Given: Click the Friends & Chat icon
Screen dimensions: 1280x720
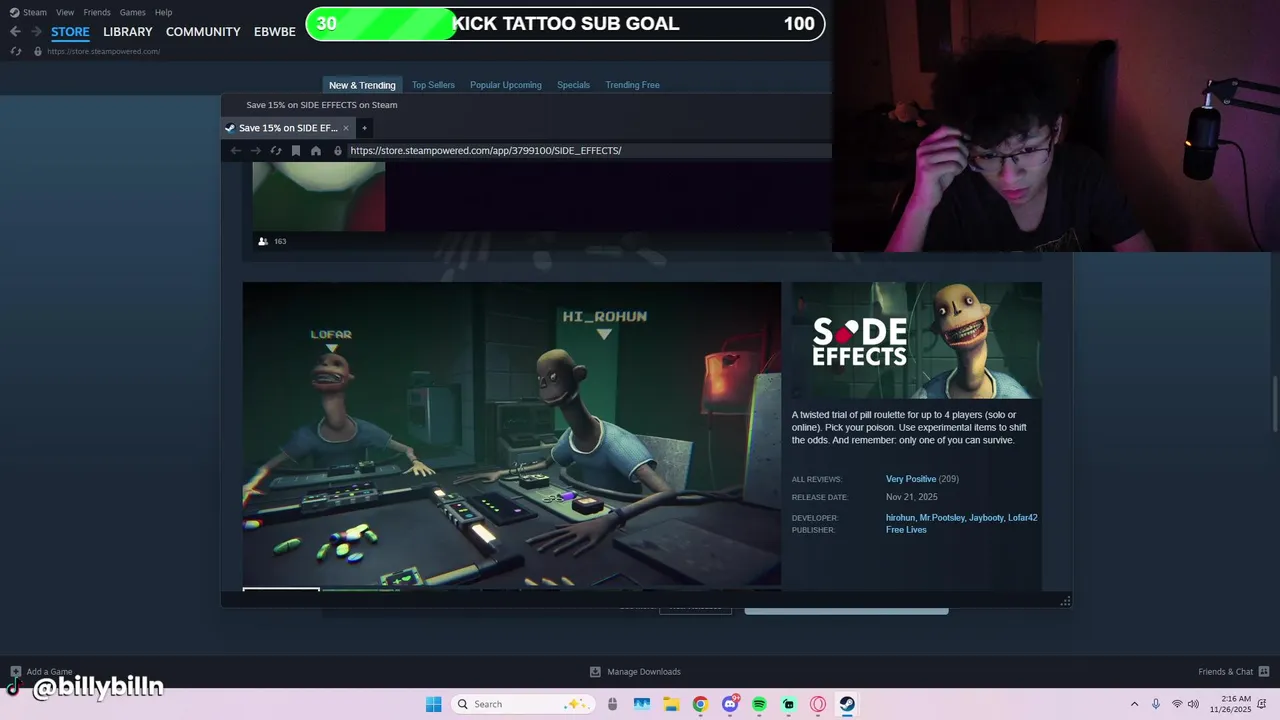Looking at the screenshot, I should pyautogui.click(x=1264, y=672).
